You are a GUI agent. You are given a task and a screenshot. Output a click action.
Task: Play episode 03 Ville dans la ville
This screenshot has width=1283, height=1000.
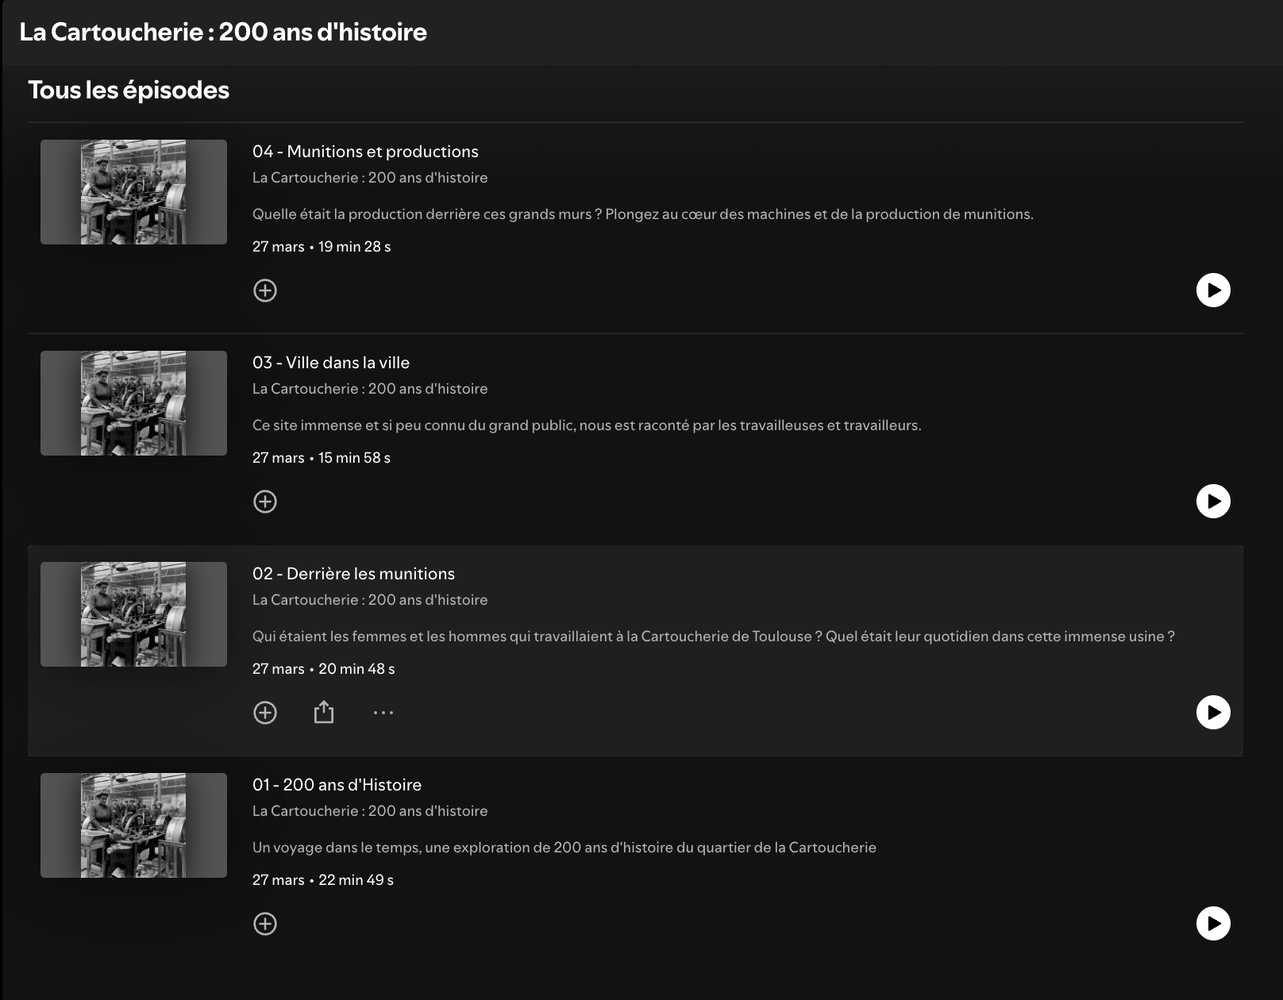[1213, 501]
